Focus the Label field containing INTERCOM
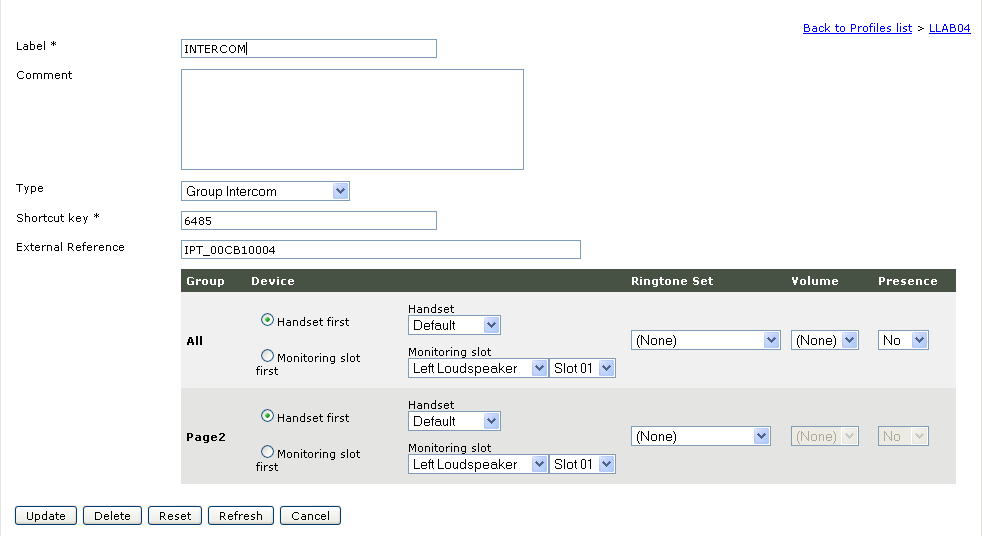The width and height of the screenshot is (982, 536). (x=309, y=49)
